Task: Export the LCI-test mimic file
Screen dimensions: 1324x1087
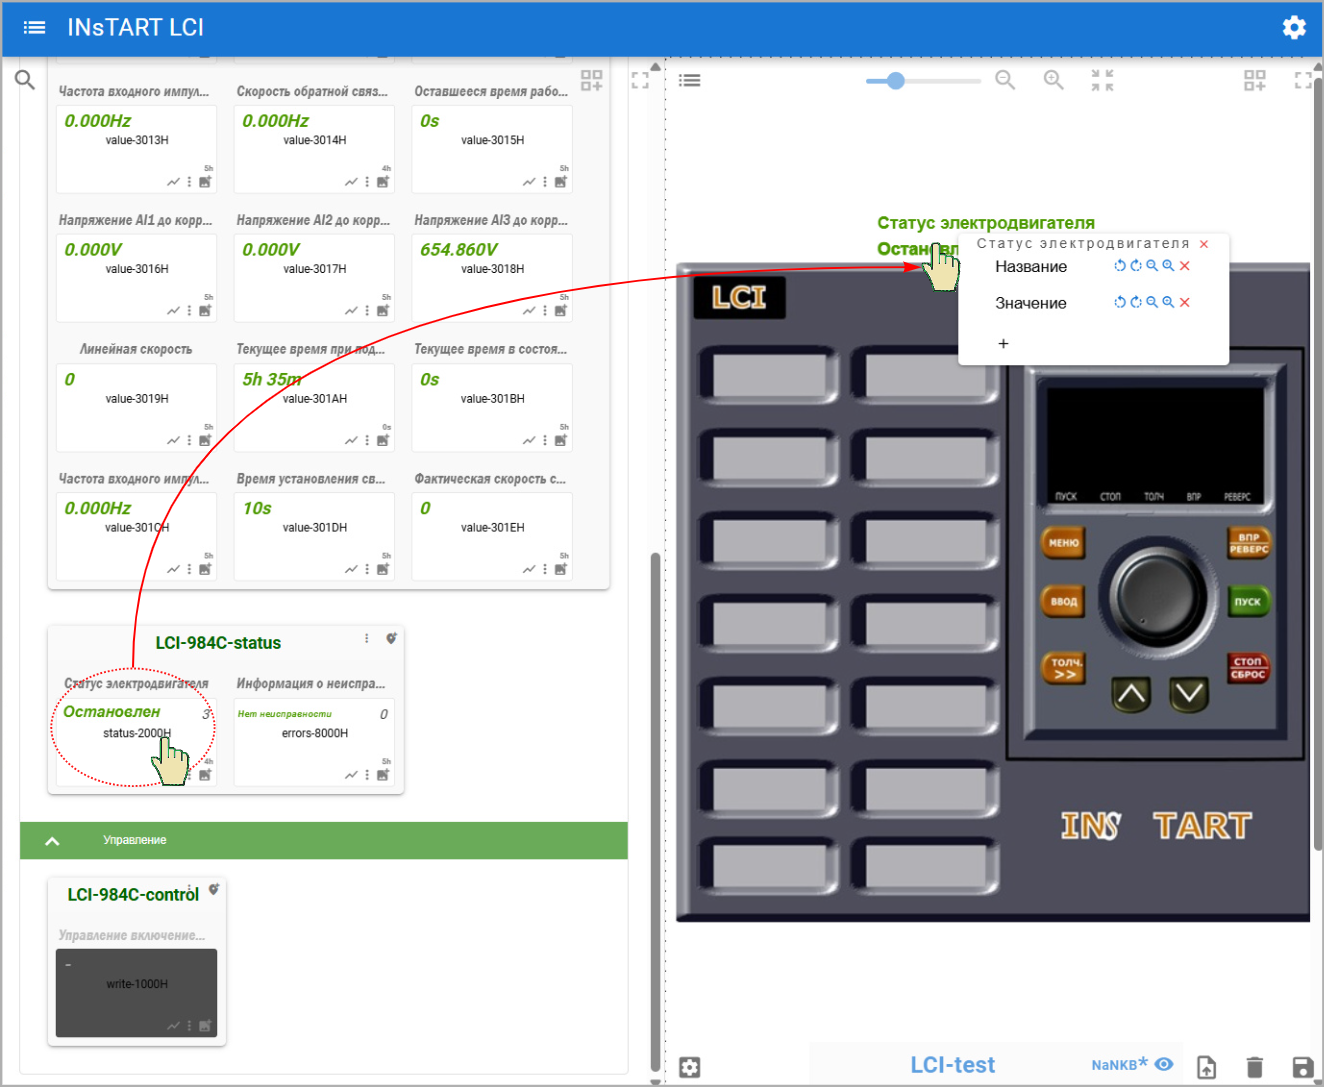Action: coord(1207,1067)
